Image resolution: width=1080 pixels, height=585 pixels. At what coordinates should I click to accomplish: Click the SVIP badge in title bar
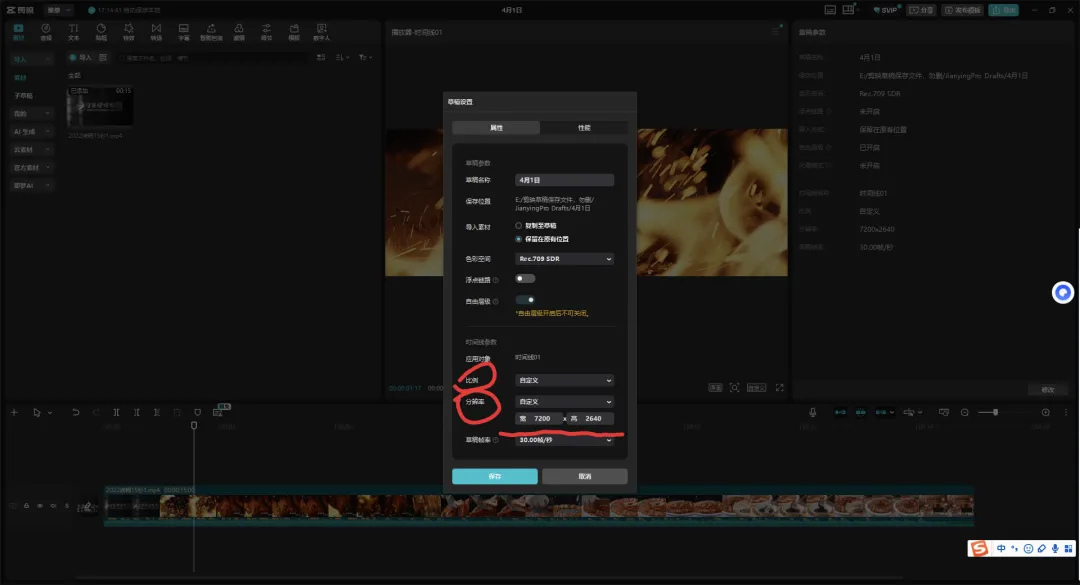886,10
